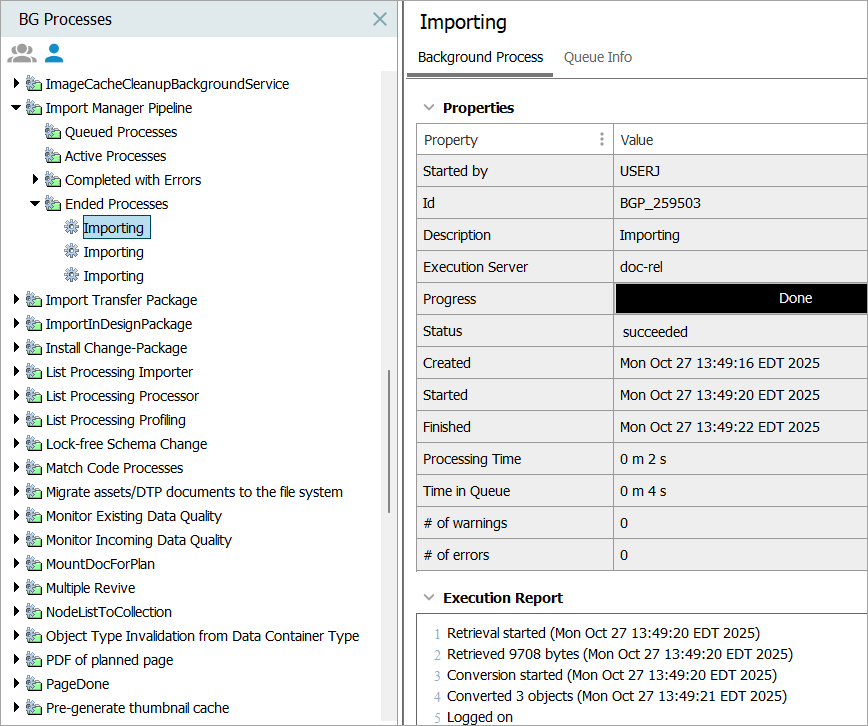Click the Import Transfer Package icon

pyautogui.click(x=34, y=300)
